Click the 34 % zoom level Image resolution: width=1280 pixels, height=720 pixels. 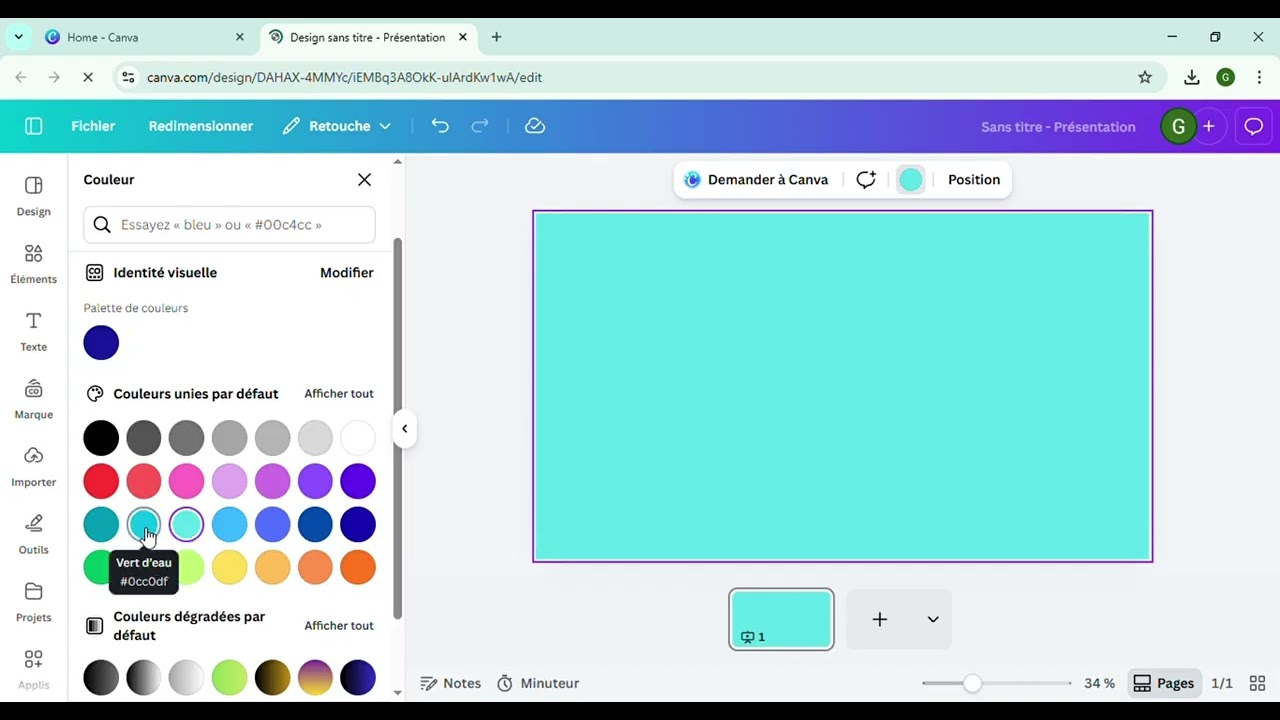tap(1099, 683)
